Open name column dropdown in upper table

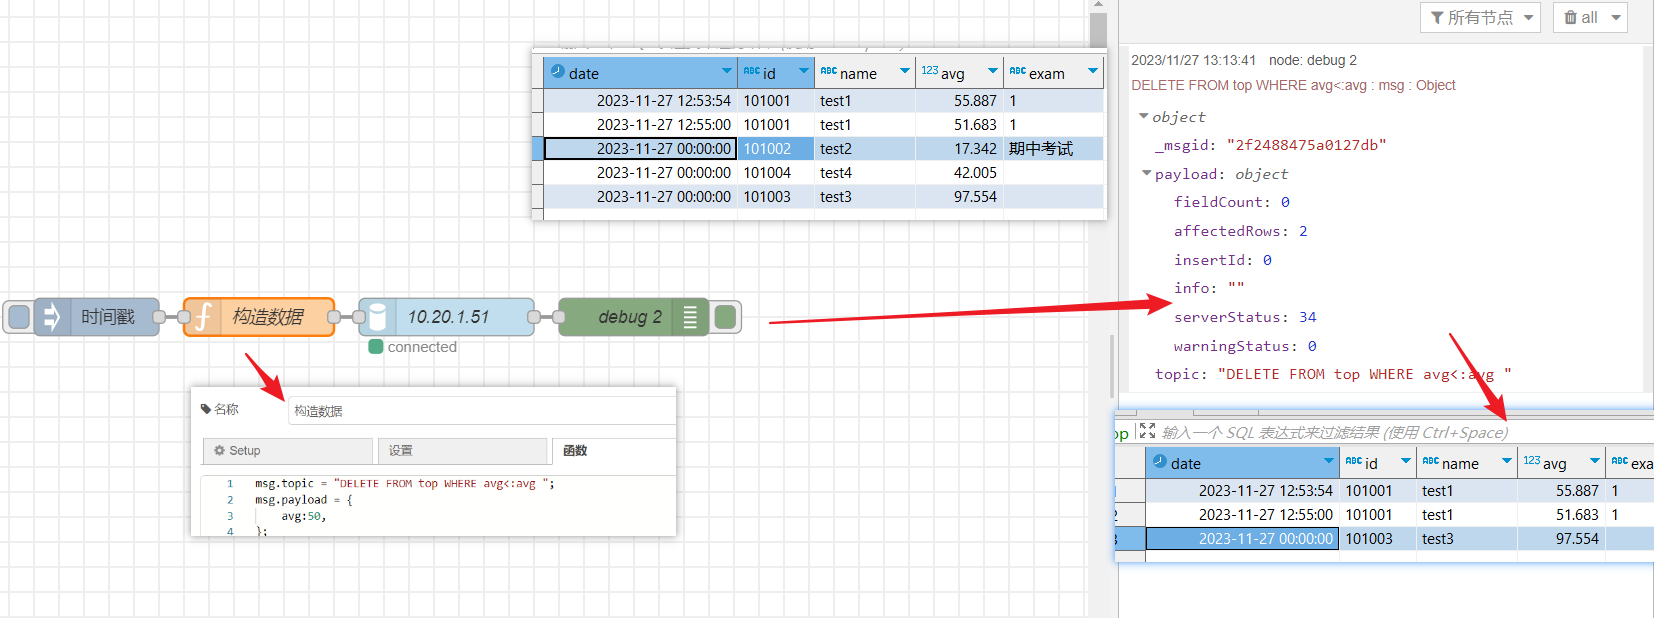905,71
